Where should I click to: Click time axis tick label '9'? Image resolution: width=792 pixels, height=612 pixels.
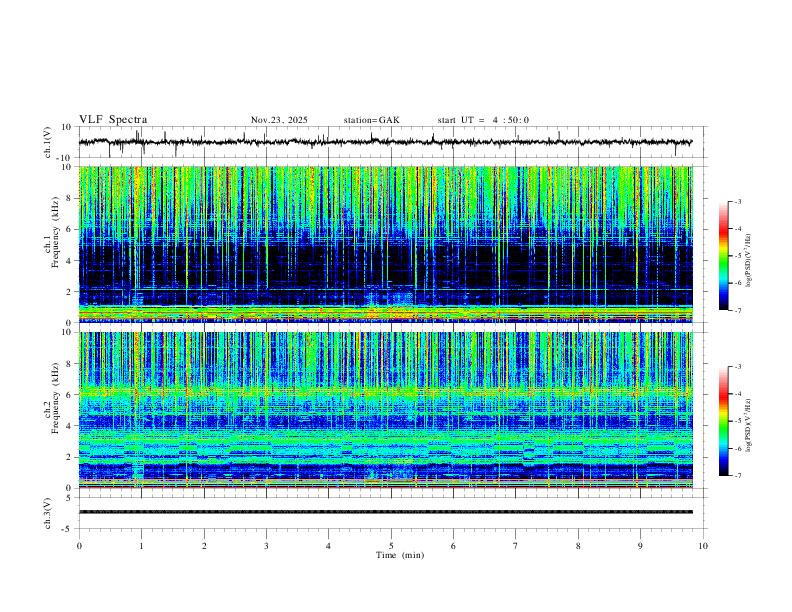coord(640,546)
